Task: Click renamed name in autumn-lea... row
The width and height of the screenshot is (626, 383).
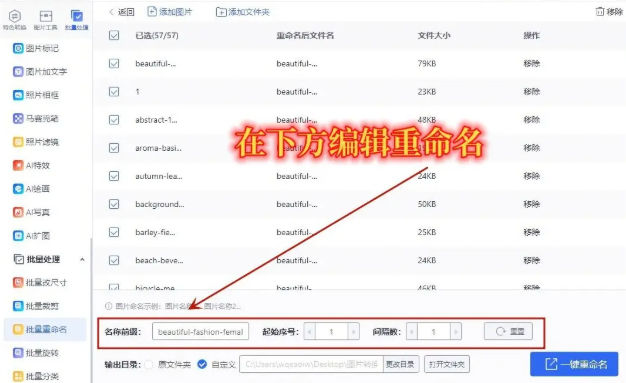Action: (297, 176)
